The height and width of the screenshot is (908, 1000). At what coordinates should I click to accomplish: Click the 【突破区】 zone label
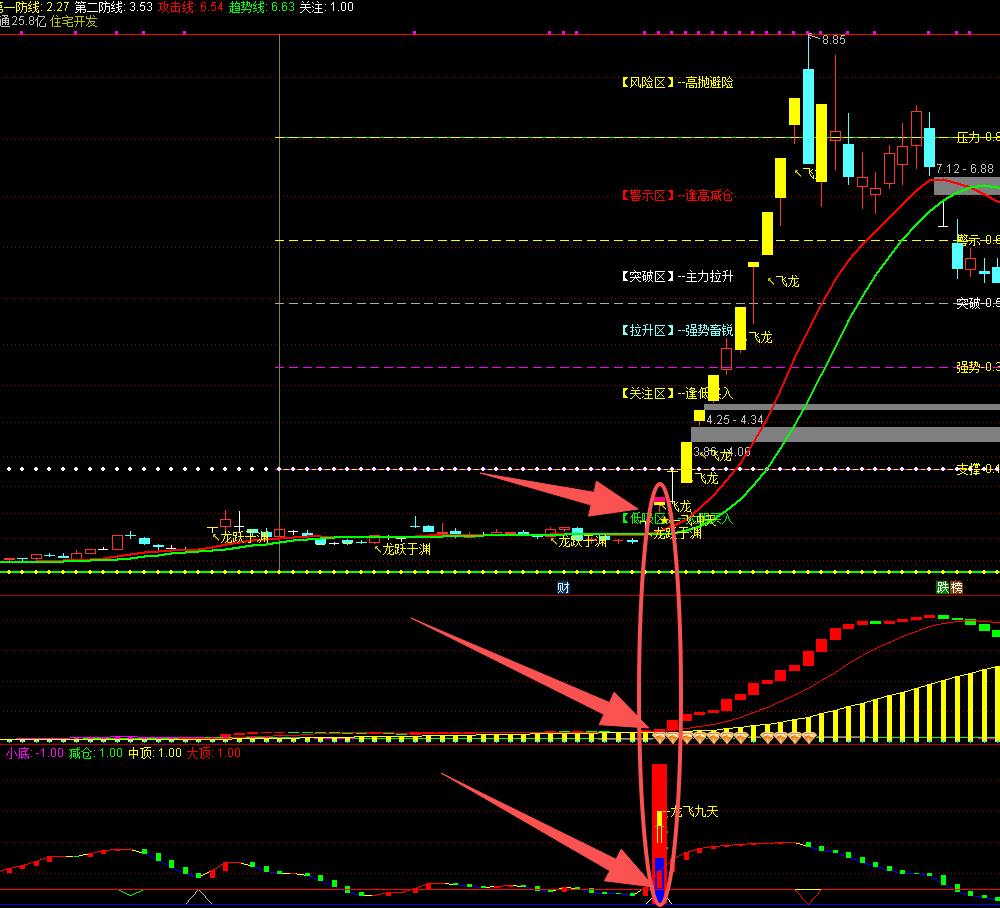pyautogui.click(x=646, y=276)
